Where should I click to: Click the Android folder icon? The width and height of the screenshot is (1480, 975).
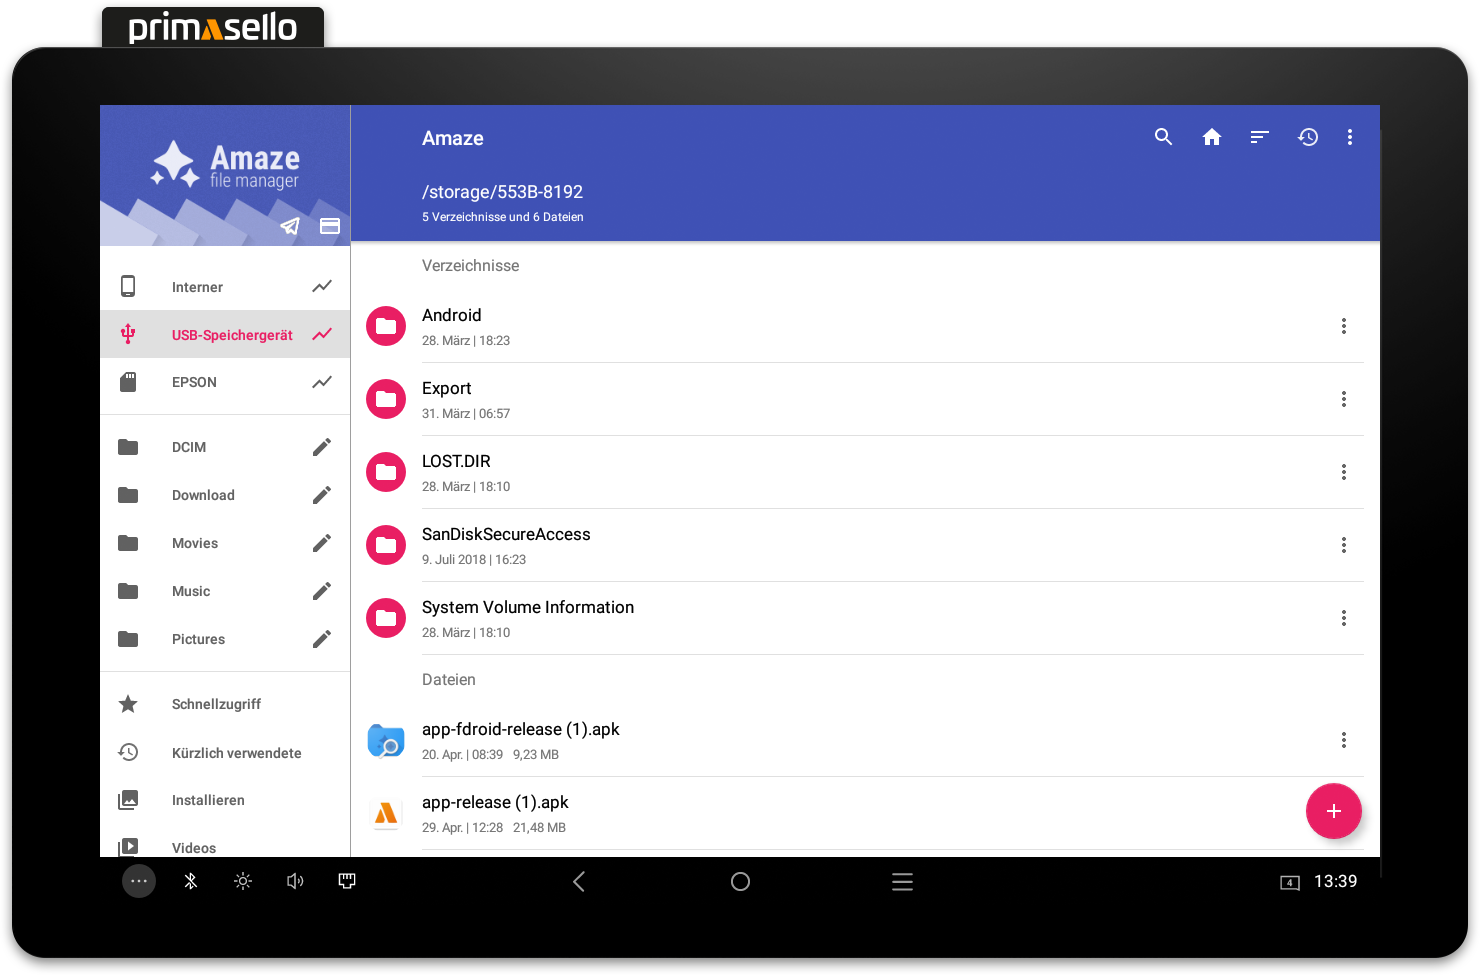386,326
